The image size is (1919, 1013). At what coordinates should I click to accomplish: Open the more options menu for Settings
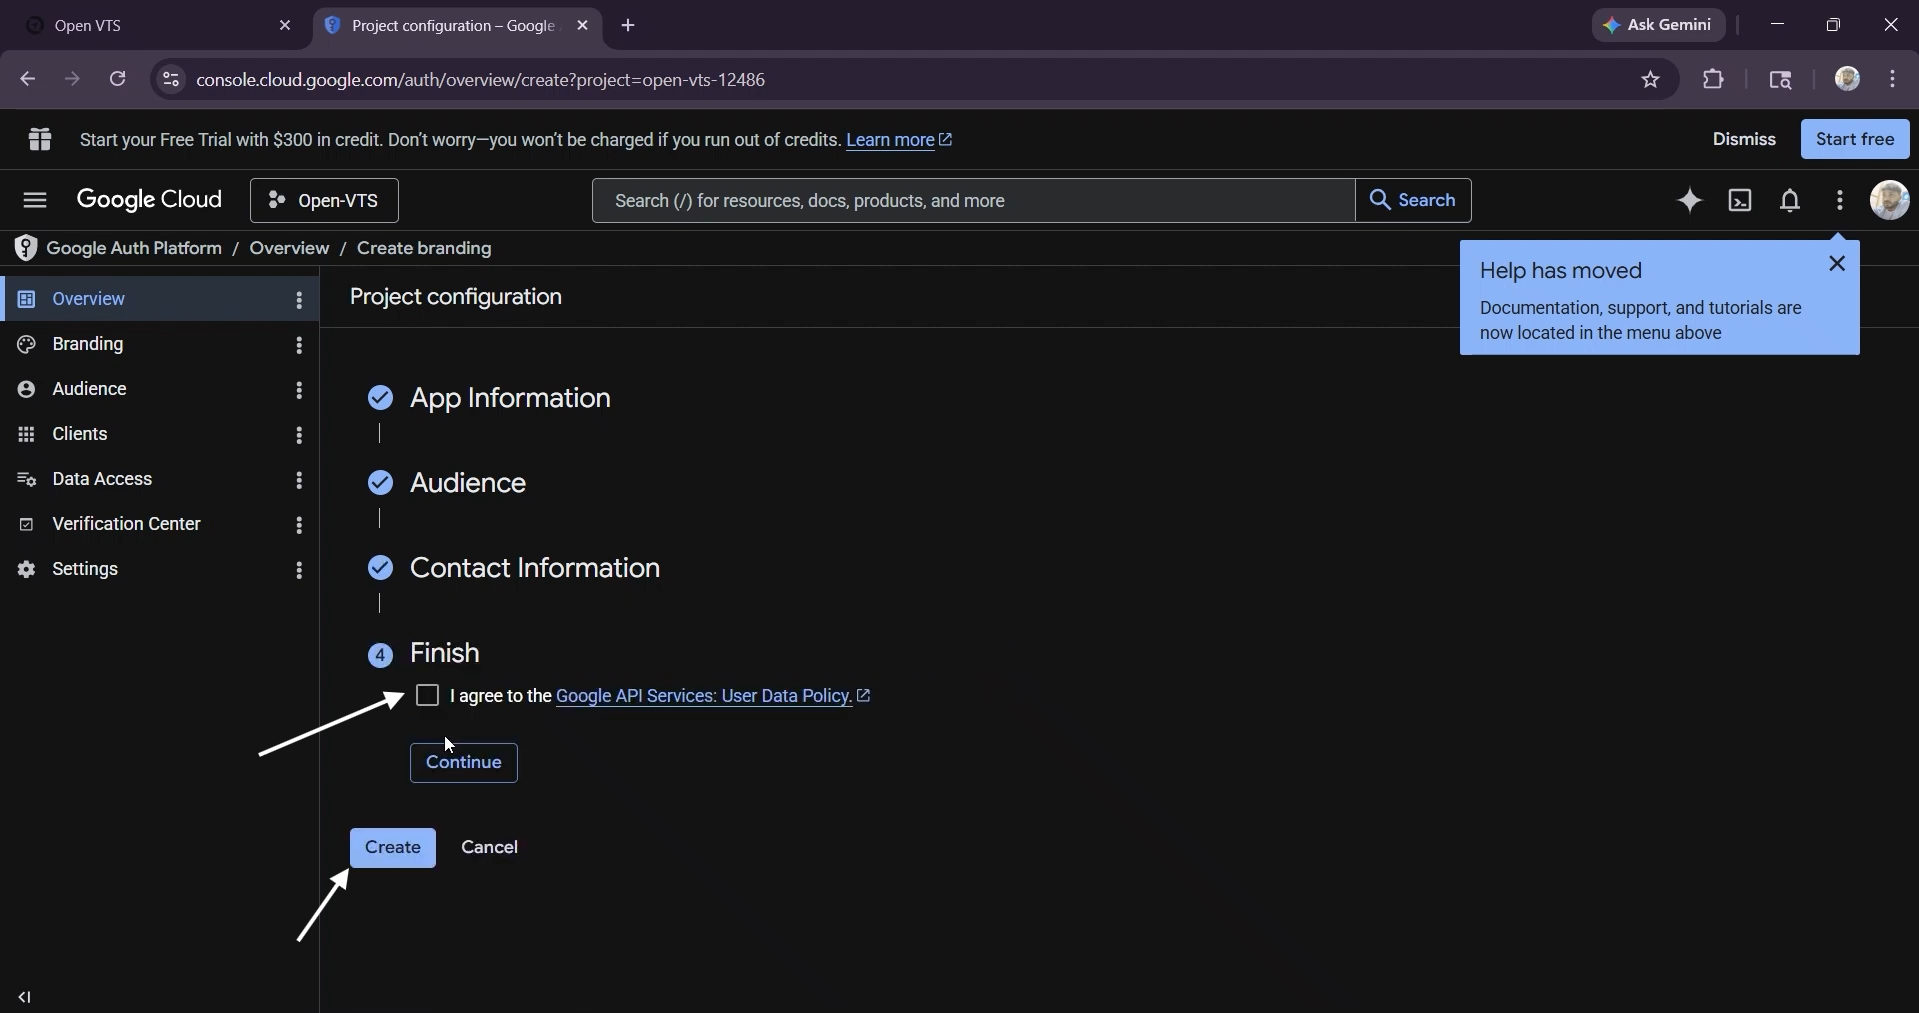[299, 570]
